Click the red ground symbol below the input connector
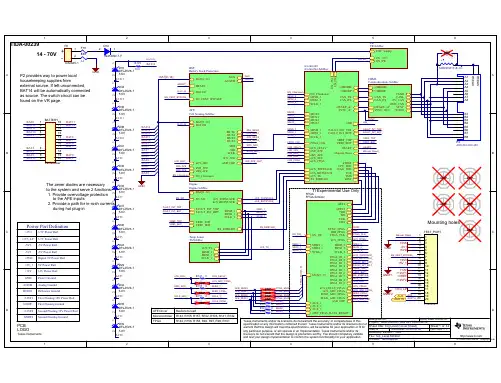Viewport: 501px width, 383px height. tap(96, 70)
